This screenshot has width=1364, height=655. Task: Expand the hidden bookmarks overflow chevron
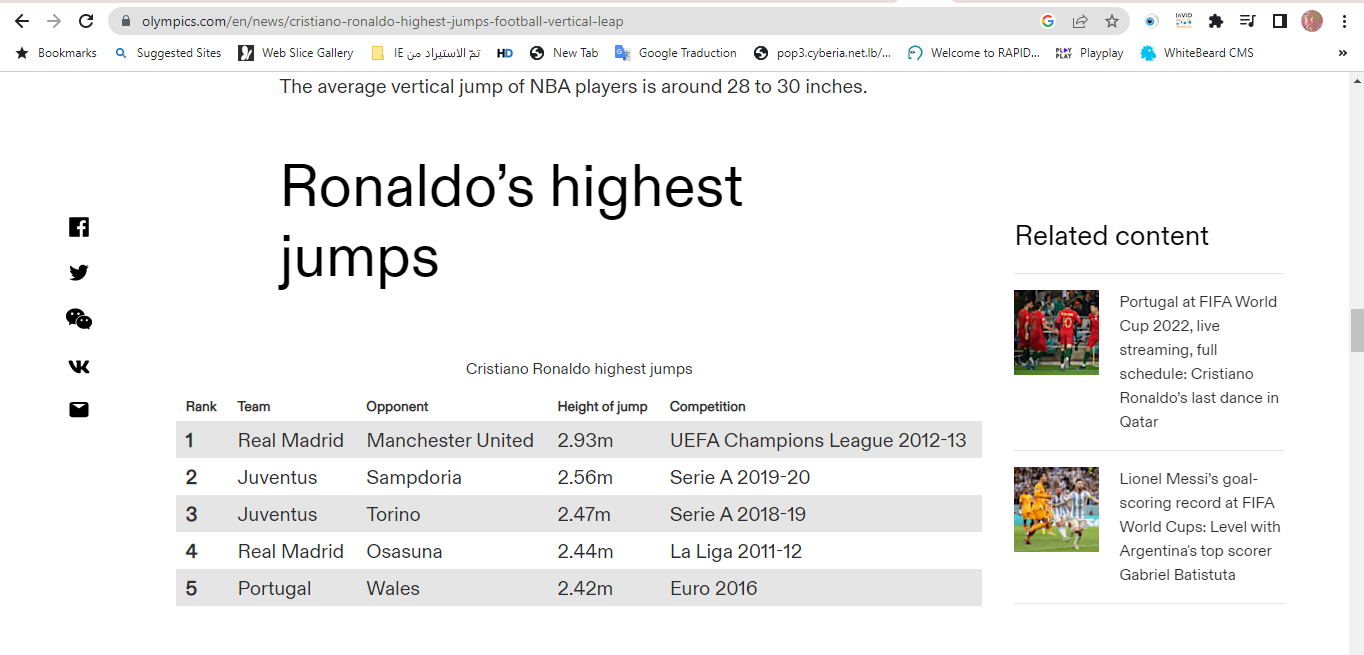coord(1342,53)
